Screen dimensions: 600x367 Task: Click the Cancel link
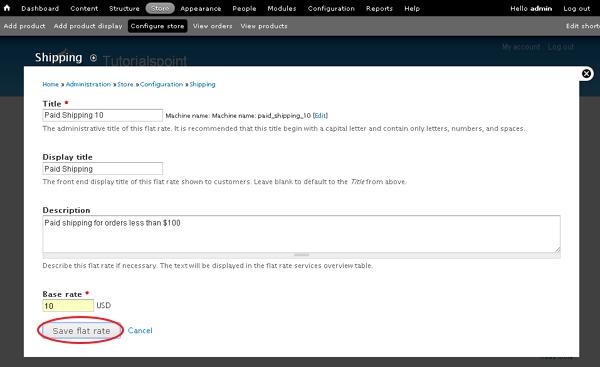tap(140, 331)
